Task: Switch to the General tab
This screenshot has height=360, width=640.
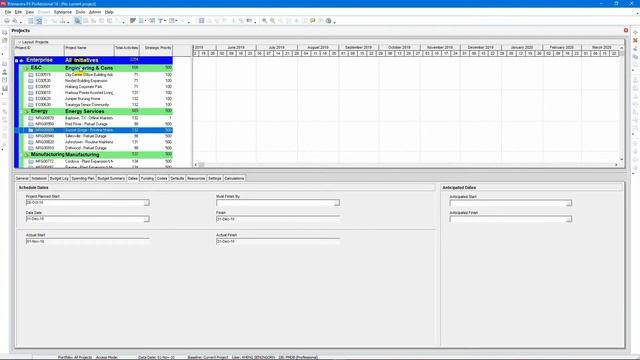Action: [22, 178]
